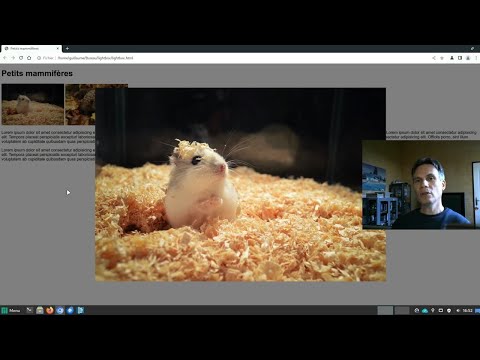Open the browser three-dot menu
The height and width of the screenshot is (360, 480).
pyautogui.click(x=476, y=58)
